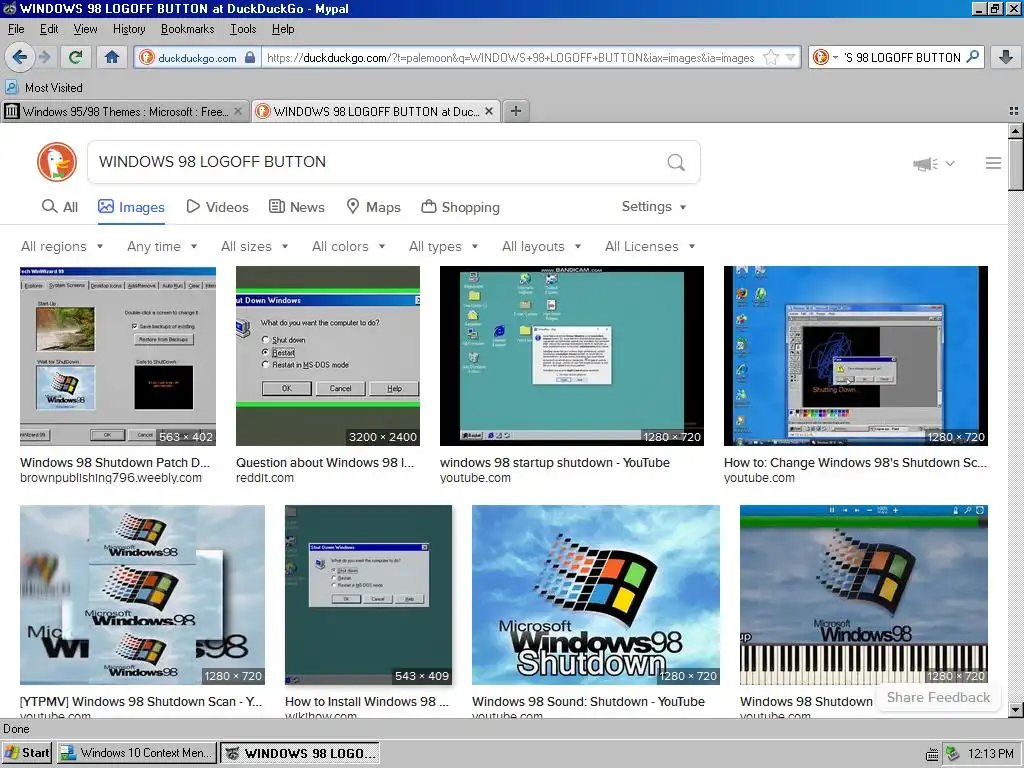
Task: Open the hamburger side menu
Action: pos(993,163)
